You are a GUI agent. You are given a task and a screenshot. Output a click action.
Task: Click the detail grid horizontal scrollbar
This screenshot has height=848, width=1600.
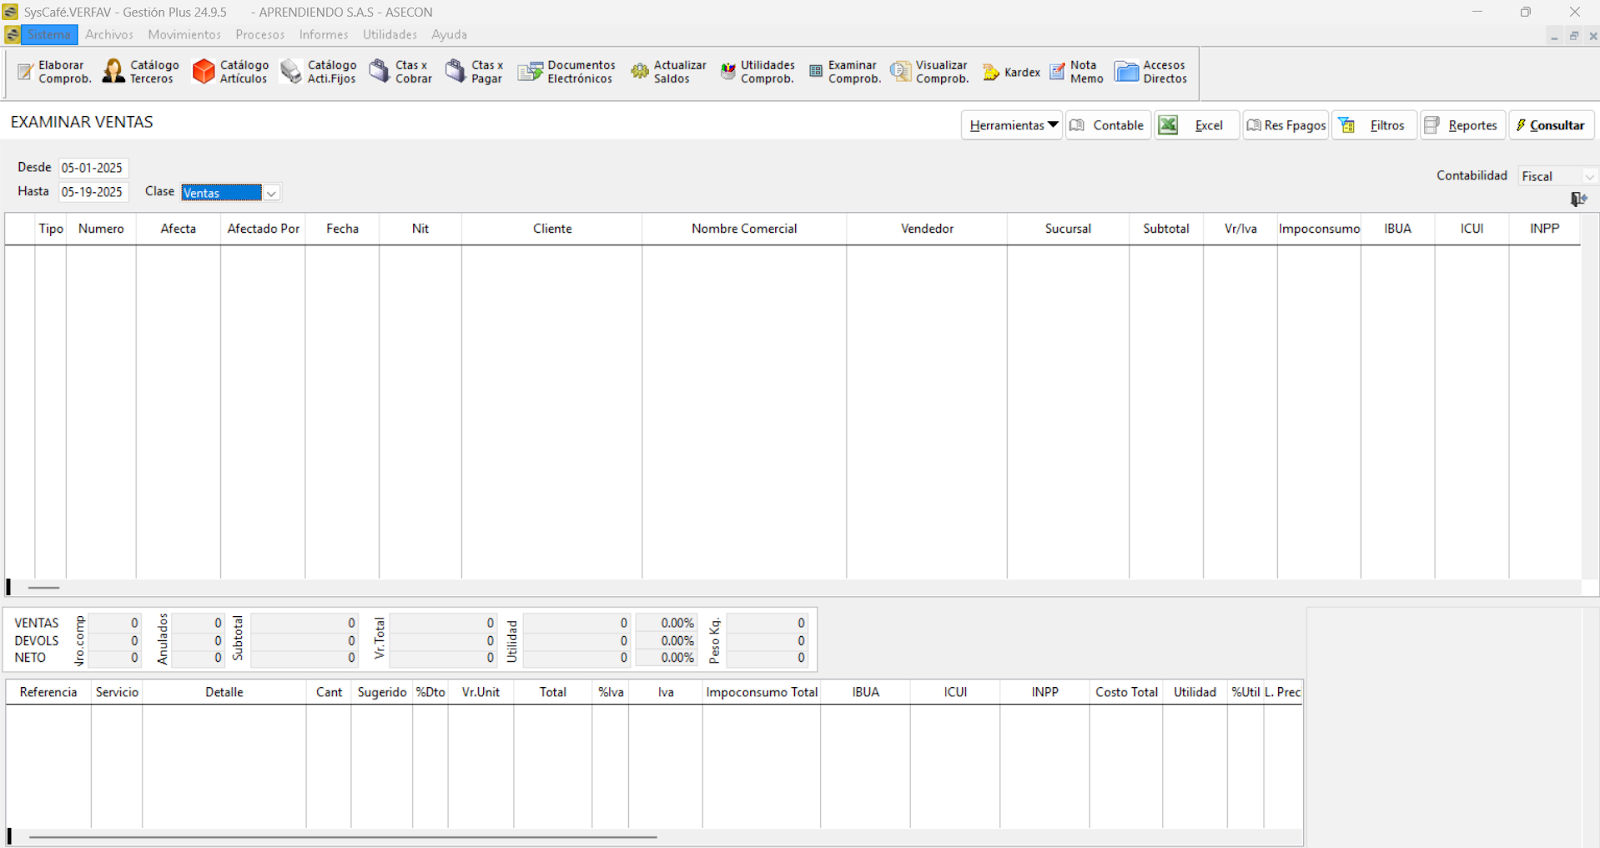pos(342,837)
